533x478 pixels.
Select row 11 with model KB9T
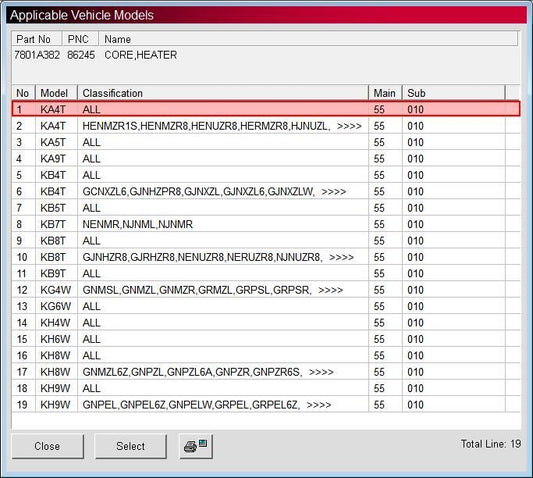pos(266,274)
